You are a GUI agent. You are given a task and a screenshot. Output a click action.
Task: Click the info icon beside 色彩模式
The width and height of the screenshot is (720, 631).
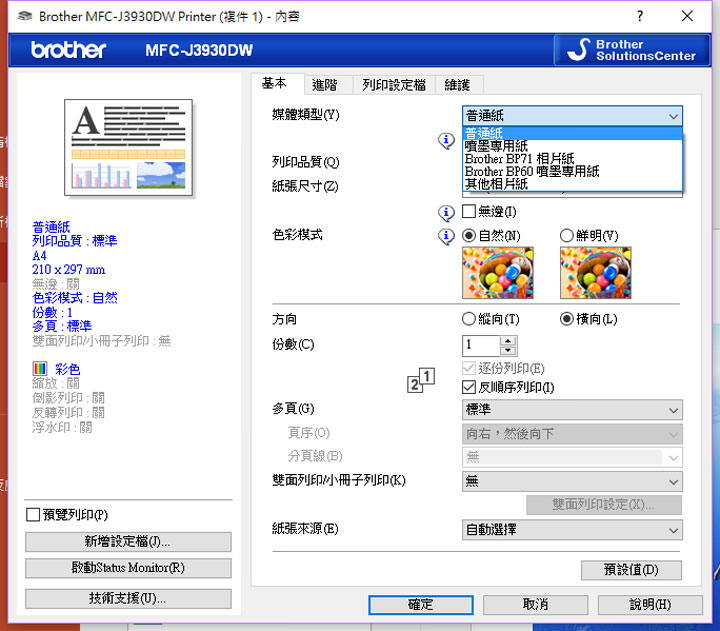coord(446,236)
